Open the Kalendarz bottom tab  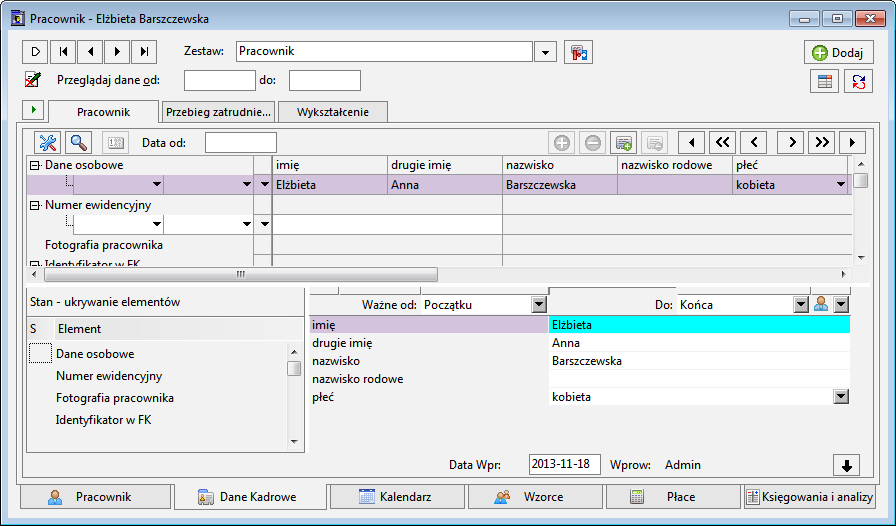click(x=397, y=497)
